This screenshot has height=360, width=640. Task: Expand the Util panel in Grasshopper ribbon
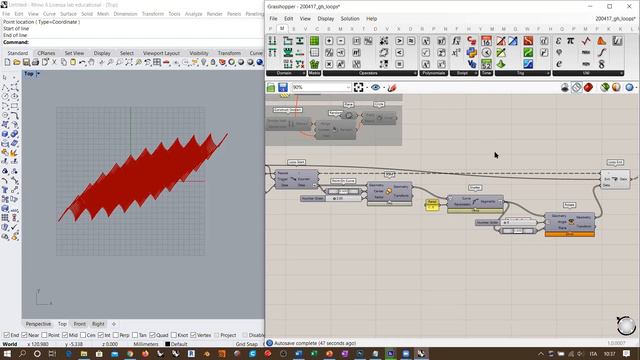point(622,73)
